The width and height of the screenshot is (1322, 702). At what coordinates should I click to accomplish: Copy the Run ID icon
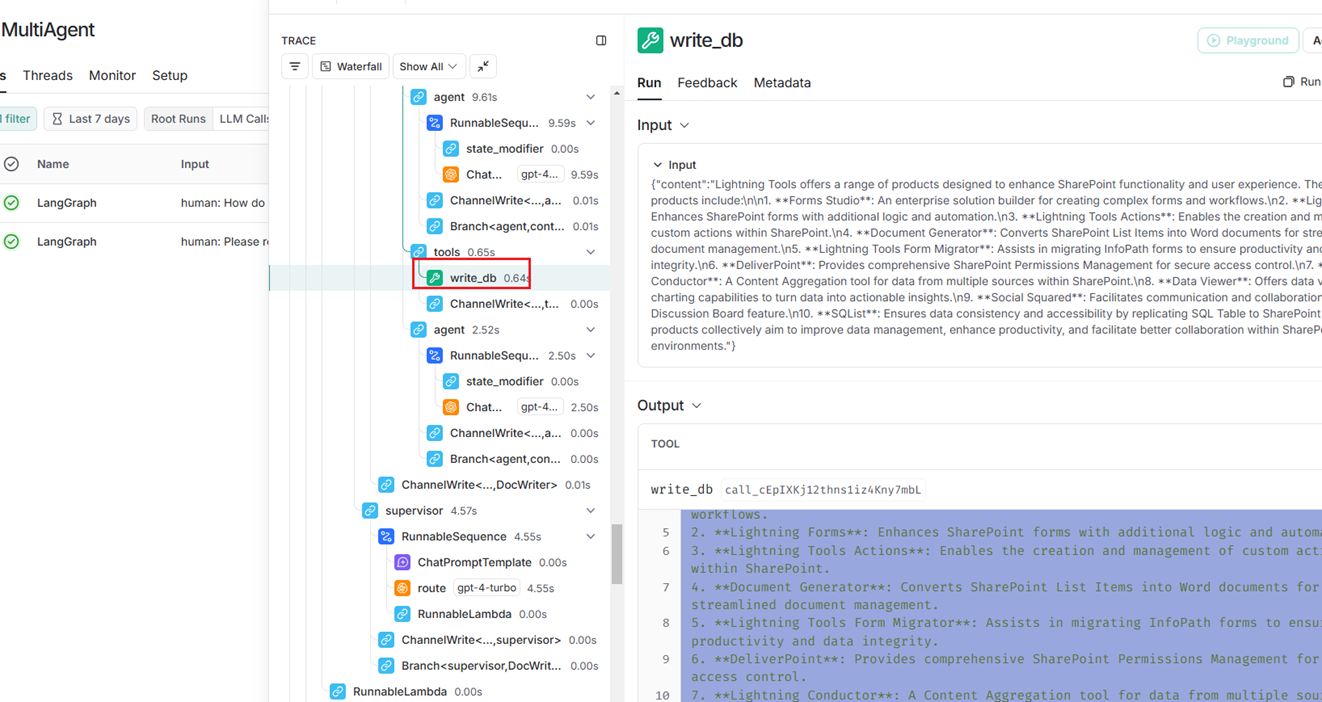point(1288,82)
